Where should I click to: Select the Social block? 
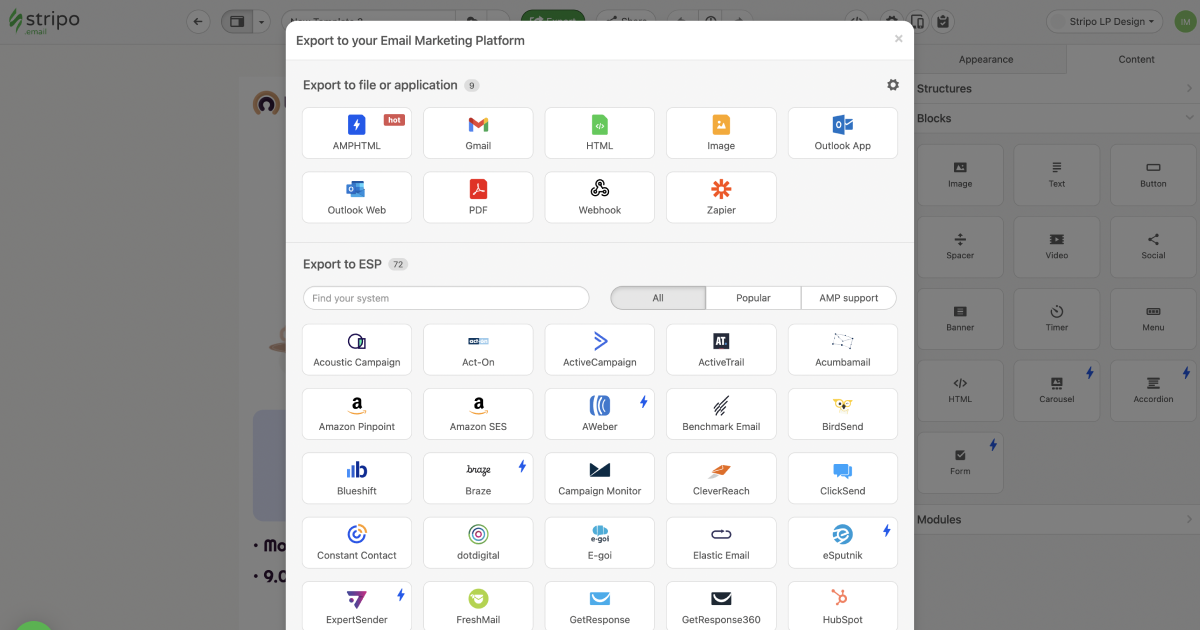(1153, 247)
